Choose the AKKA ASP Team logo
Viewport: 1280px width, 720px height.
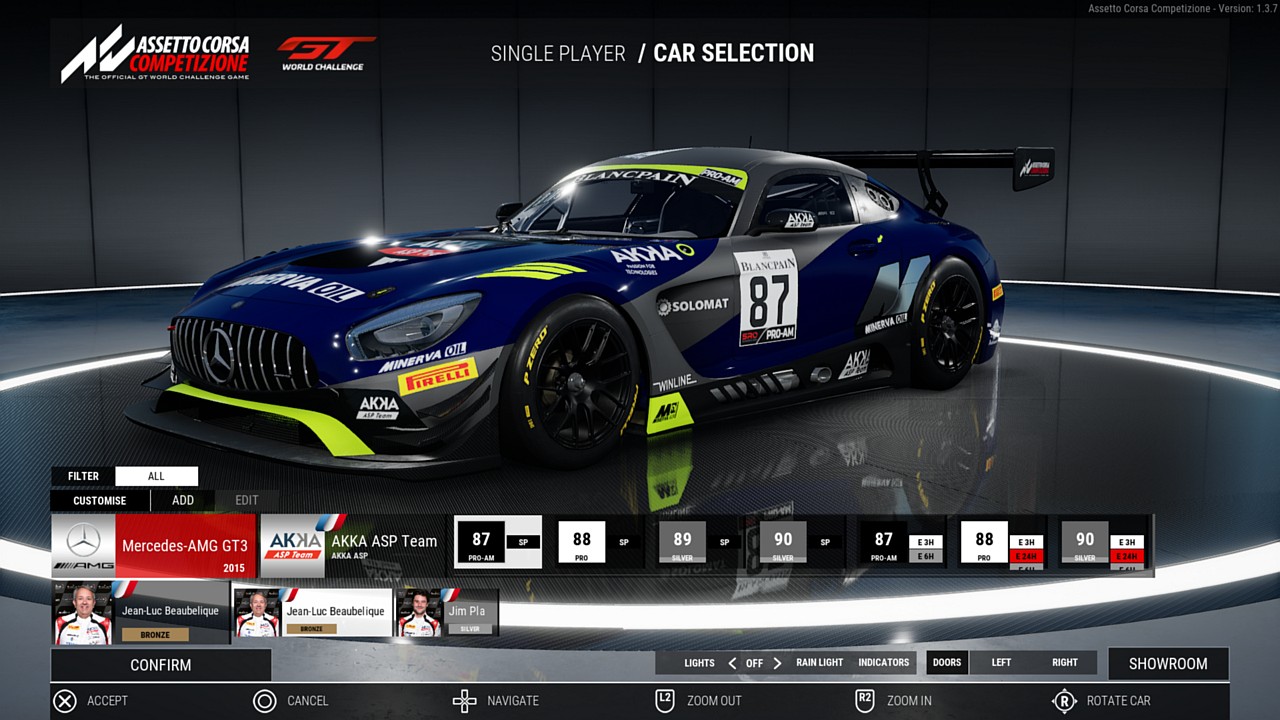(293, 546)
